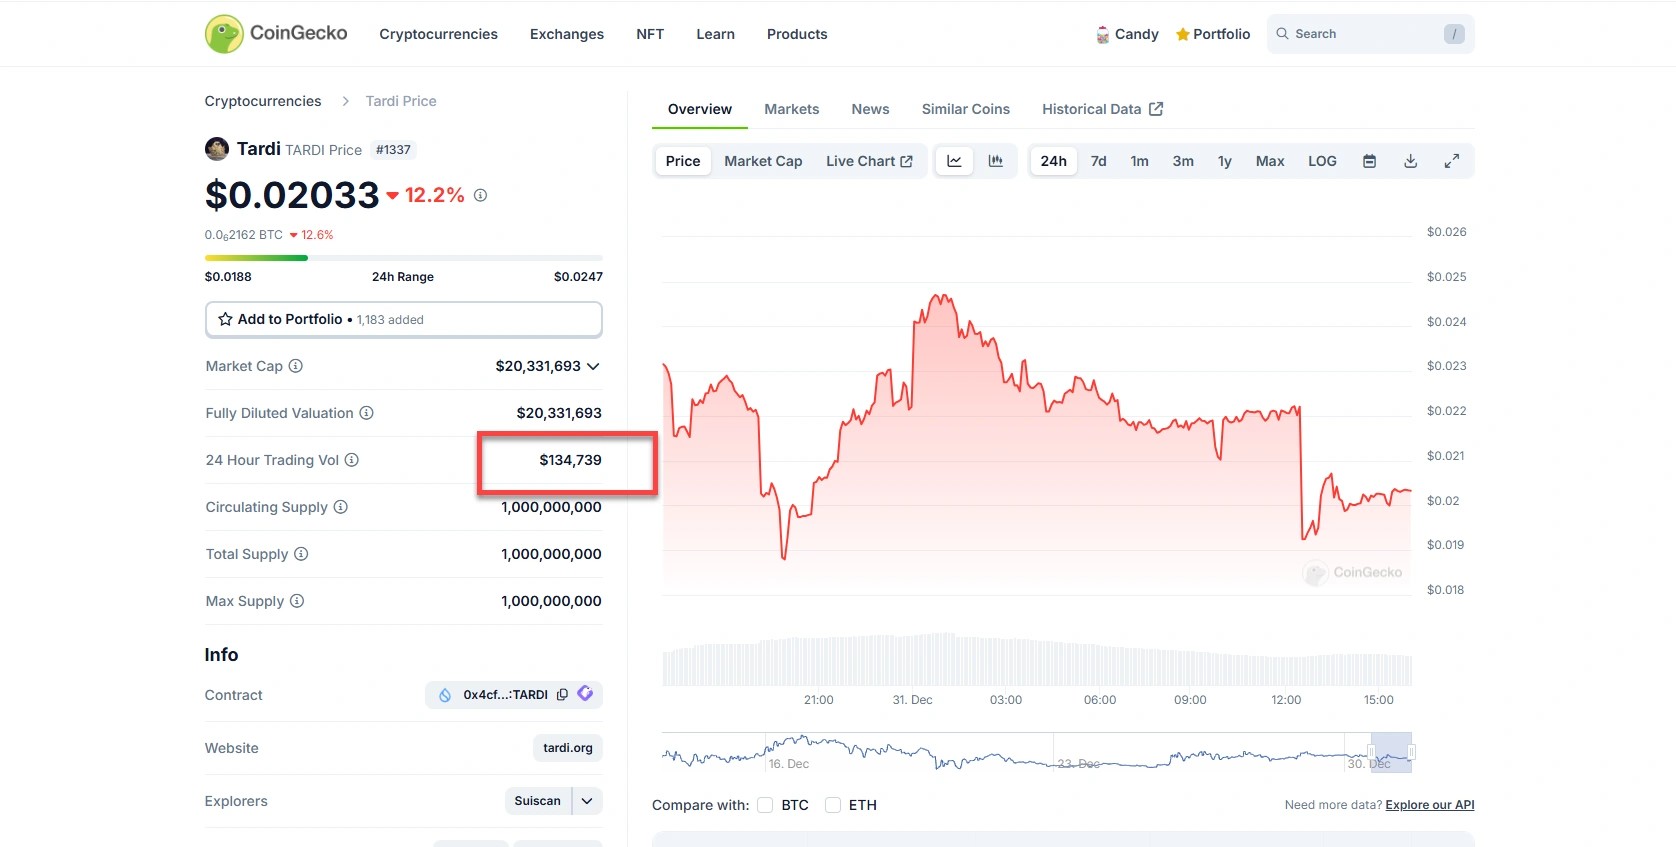Viewport: 1676px width, 847px height.
Task: Open the Explore our API link
Action: click(1429, 805)
